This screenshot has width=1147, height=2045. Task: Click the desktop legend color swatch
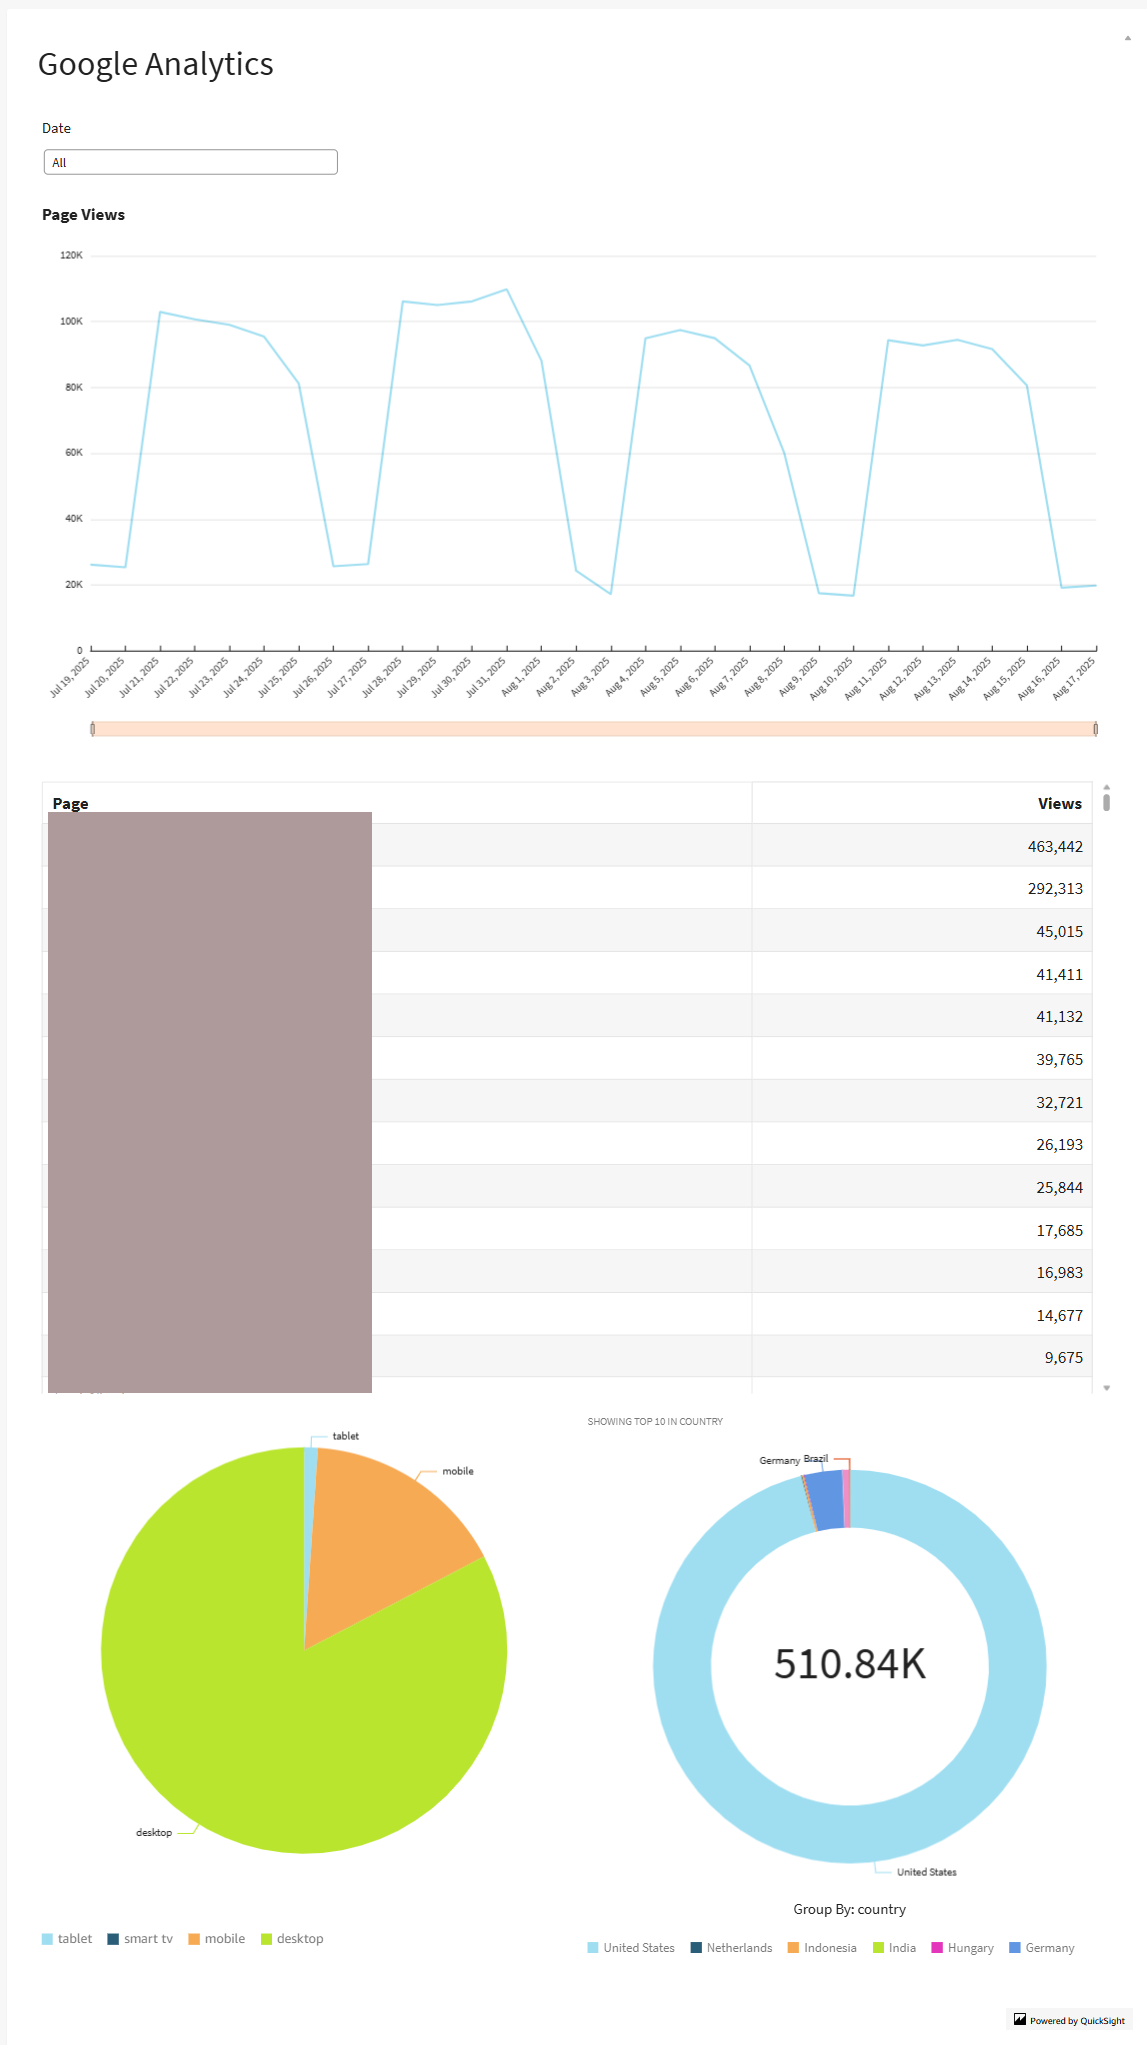click(266, 1939)
